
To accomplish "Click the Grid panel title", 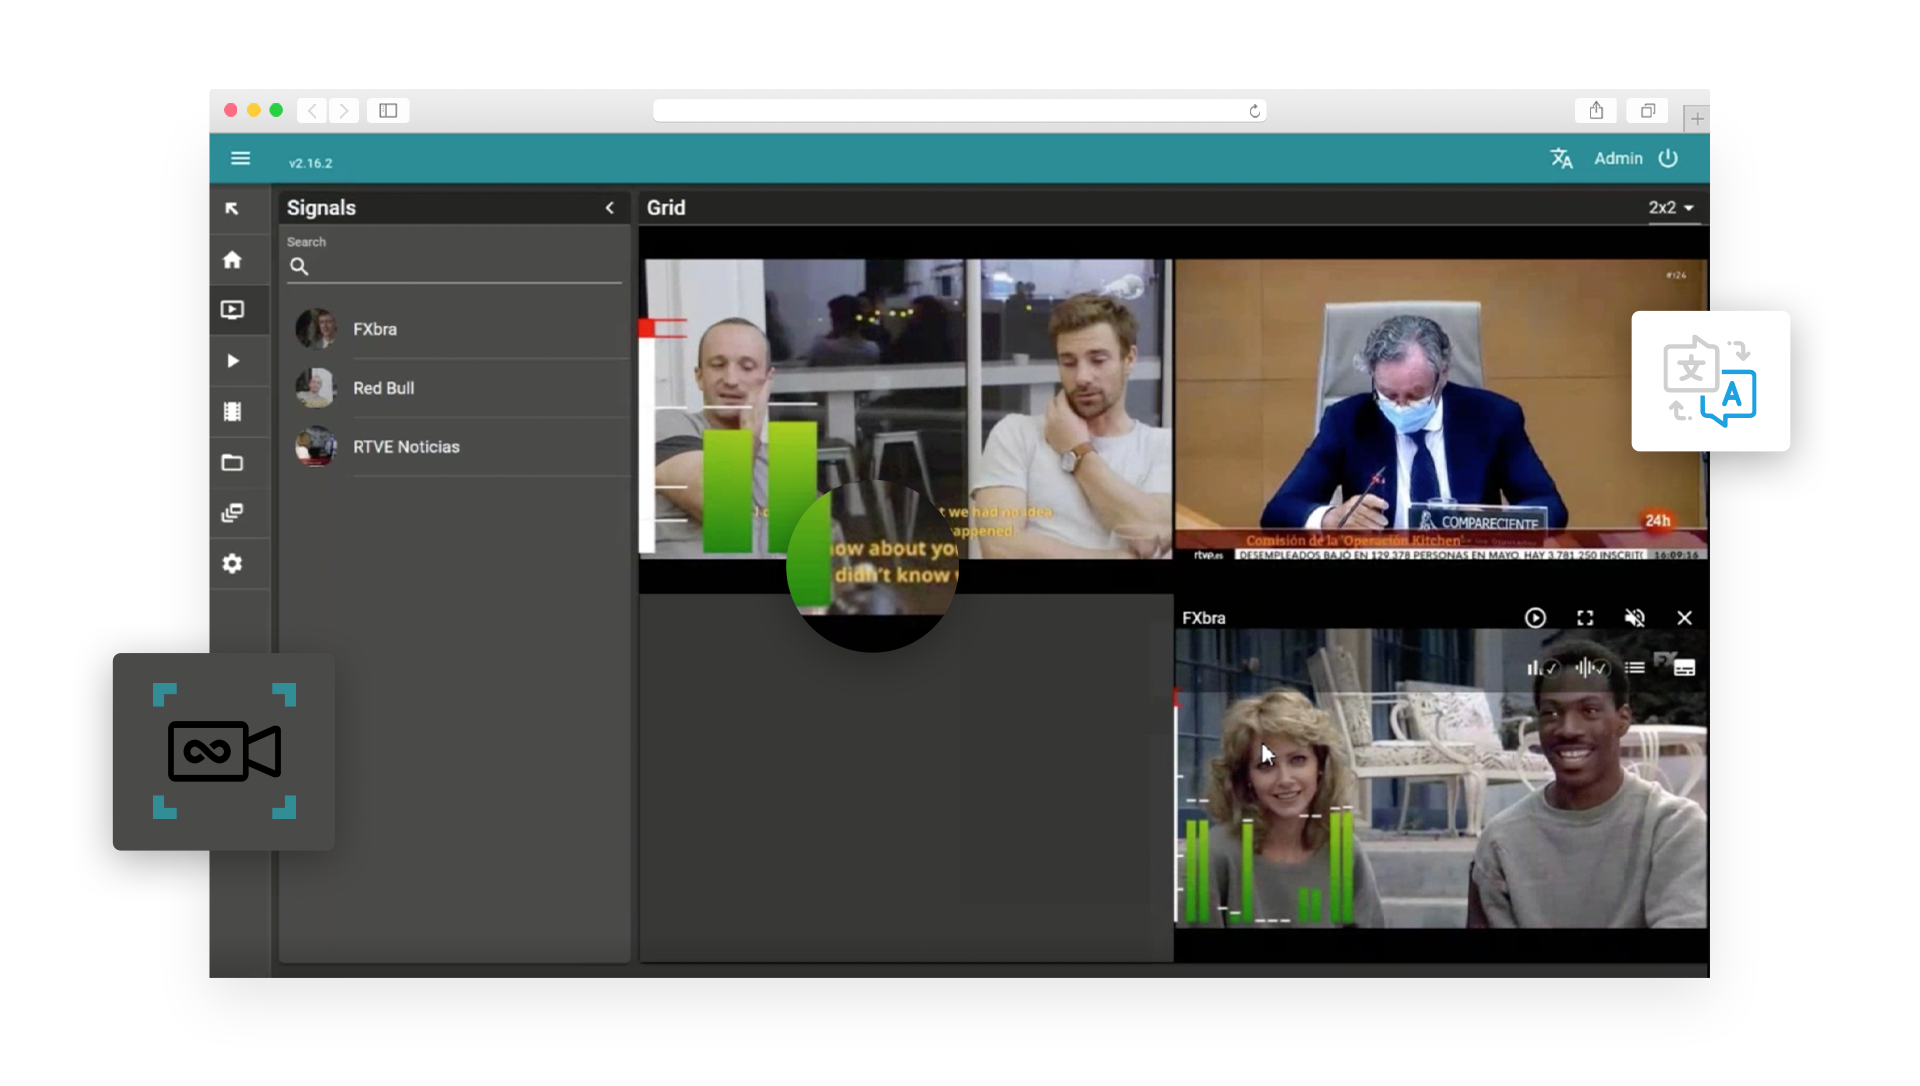I will [666, 208].
